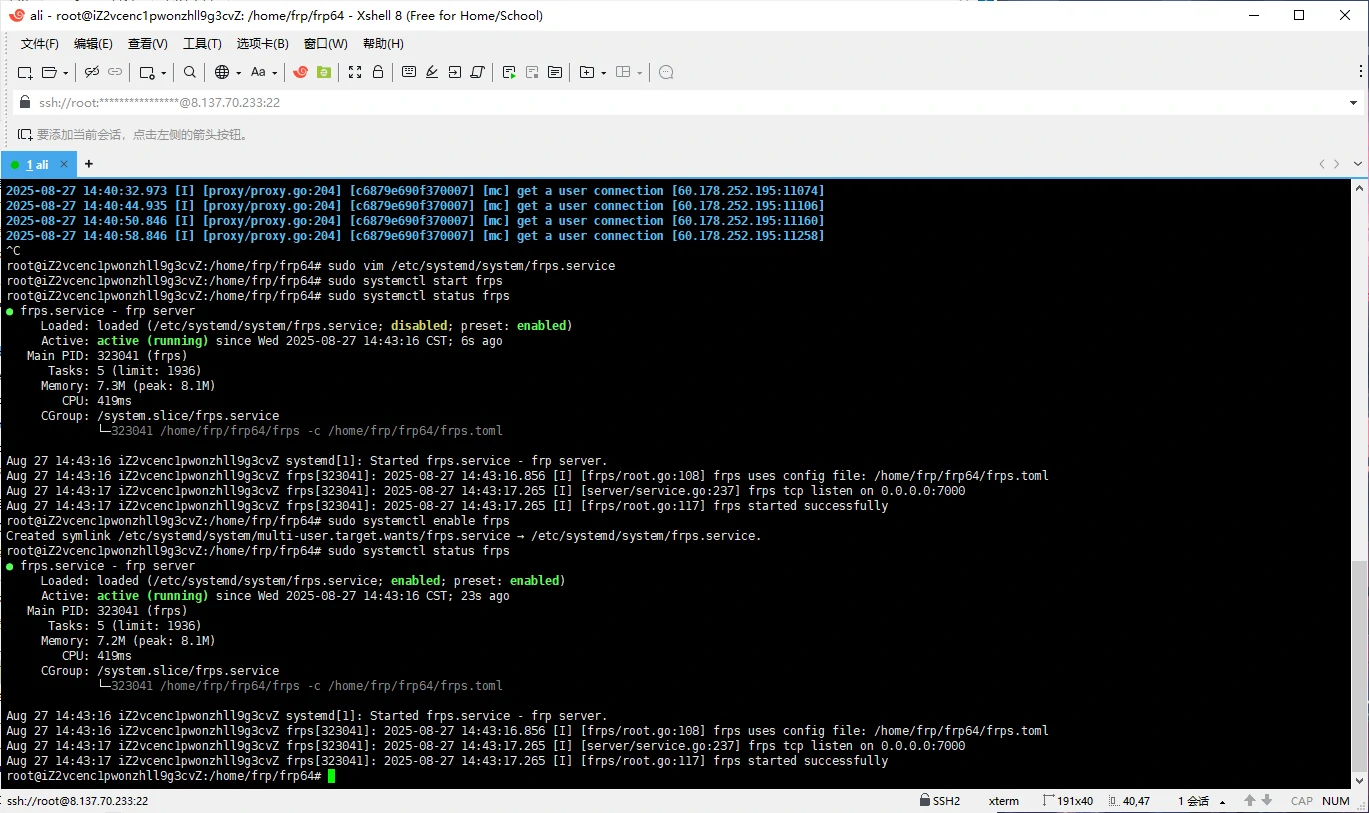
Task: Launch Xftp using the green icon
Action: tap(323, 72)
